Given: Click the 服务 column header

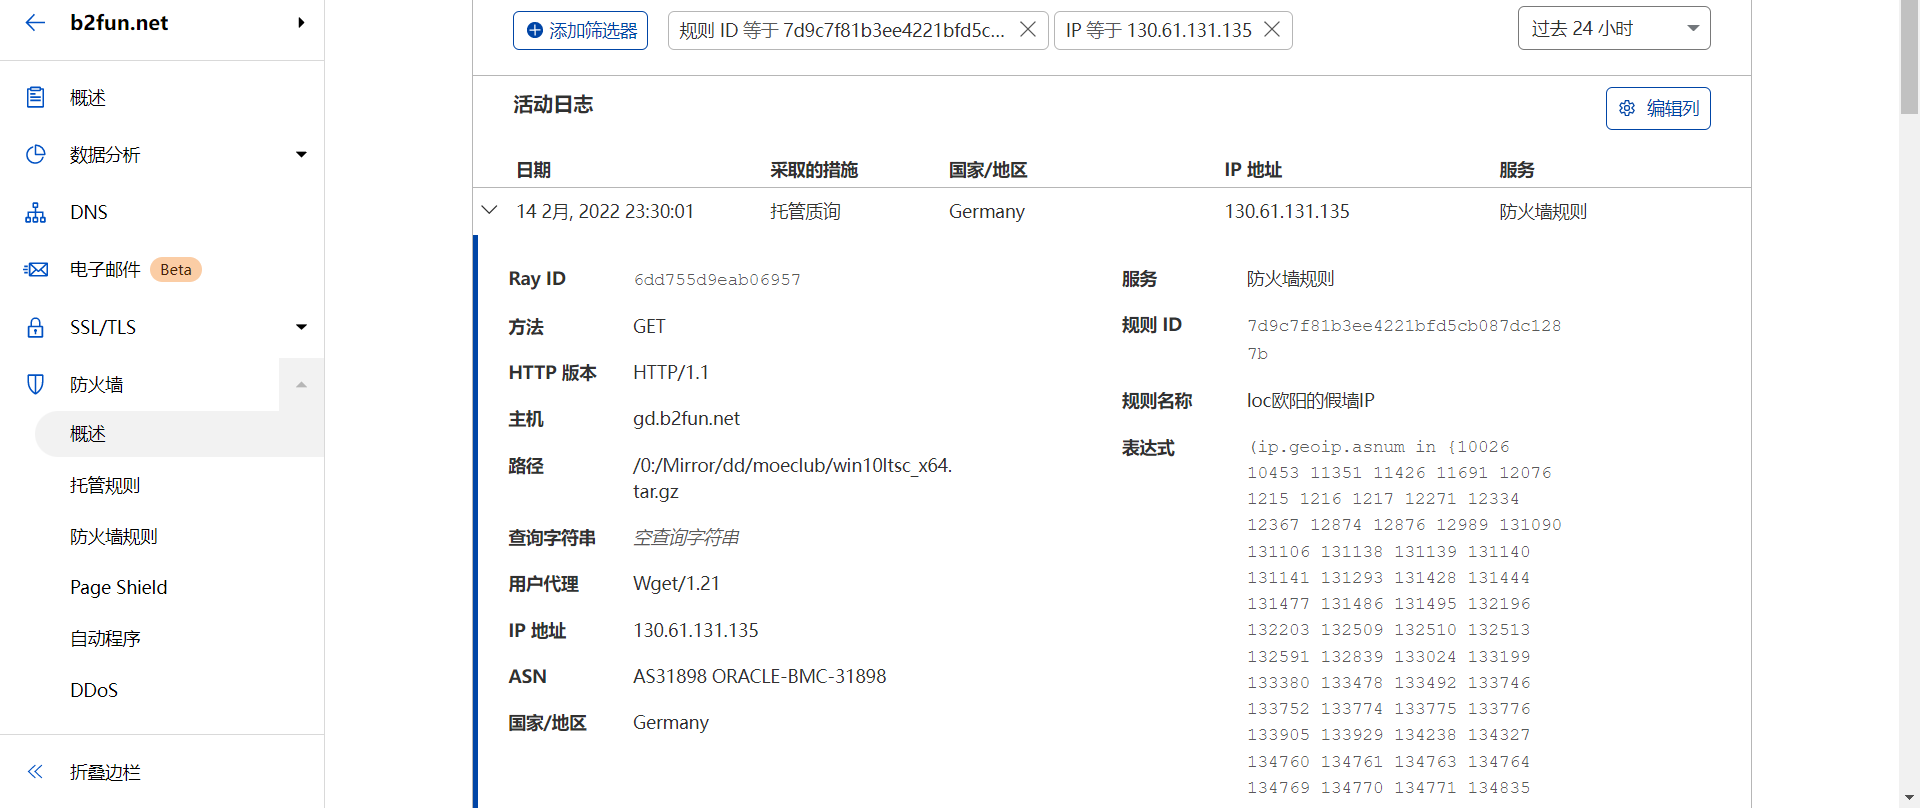Looking at the screenshot, I should pos(1517,170).
